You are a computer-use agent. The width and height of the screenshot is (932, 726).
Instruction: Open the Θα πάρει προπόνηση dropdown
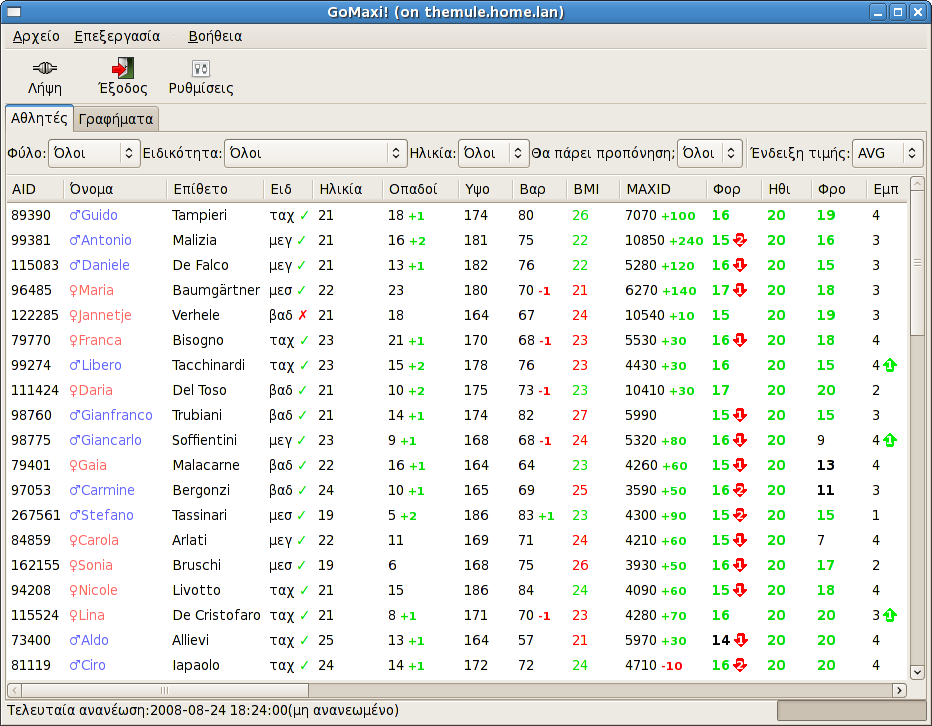(x=710, y=153)
